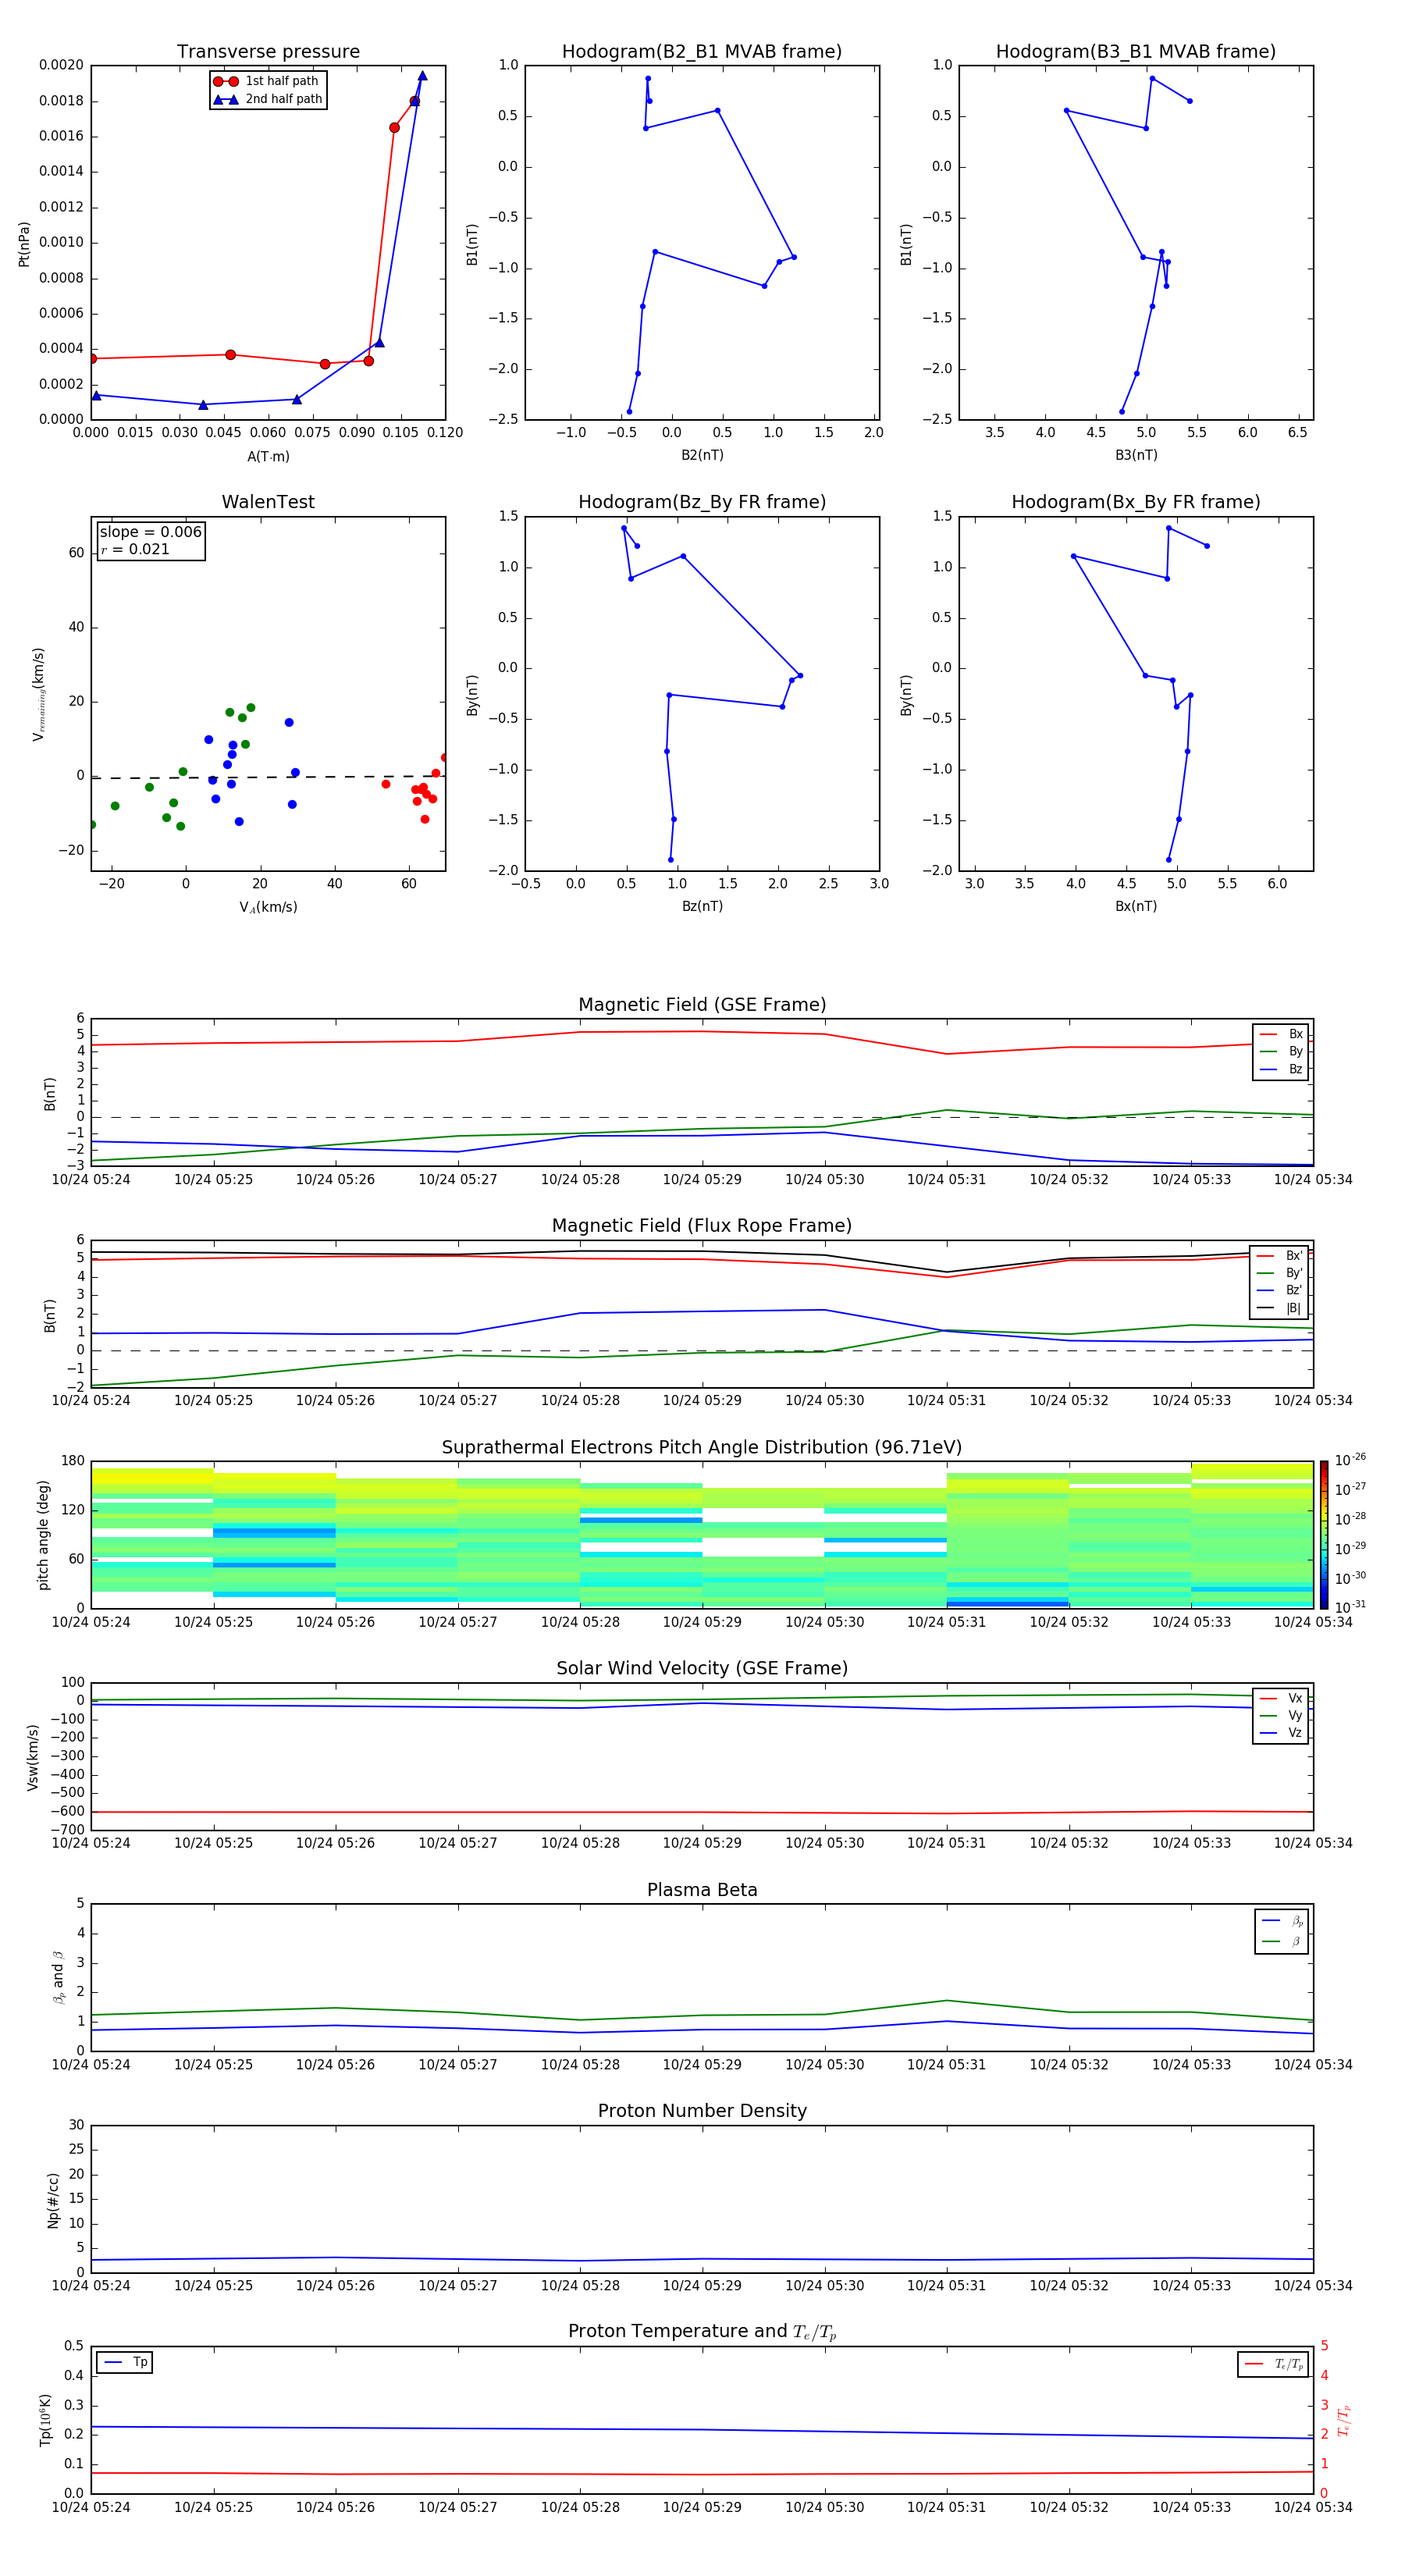The image size is (1405, 2576).
Task: Click the "Pt(nPa)" y-axis label
Action: pos(24,244)
